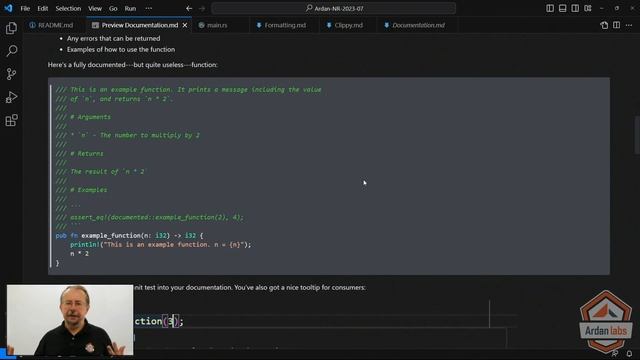This screenshot has width=640, height=360.
Task: Open the Source Control view
Action: coord(11,74)
